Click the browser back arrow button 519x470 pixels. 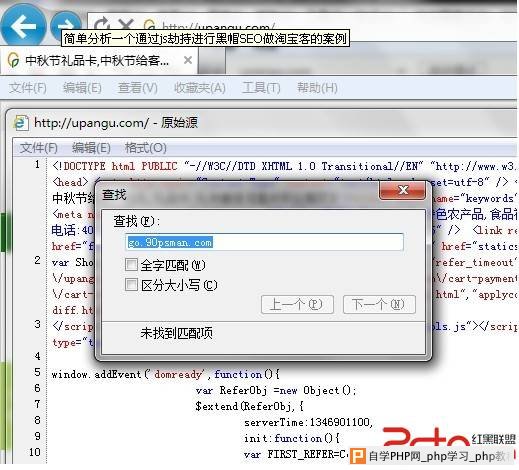(x=23, y=25)
